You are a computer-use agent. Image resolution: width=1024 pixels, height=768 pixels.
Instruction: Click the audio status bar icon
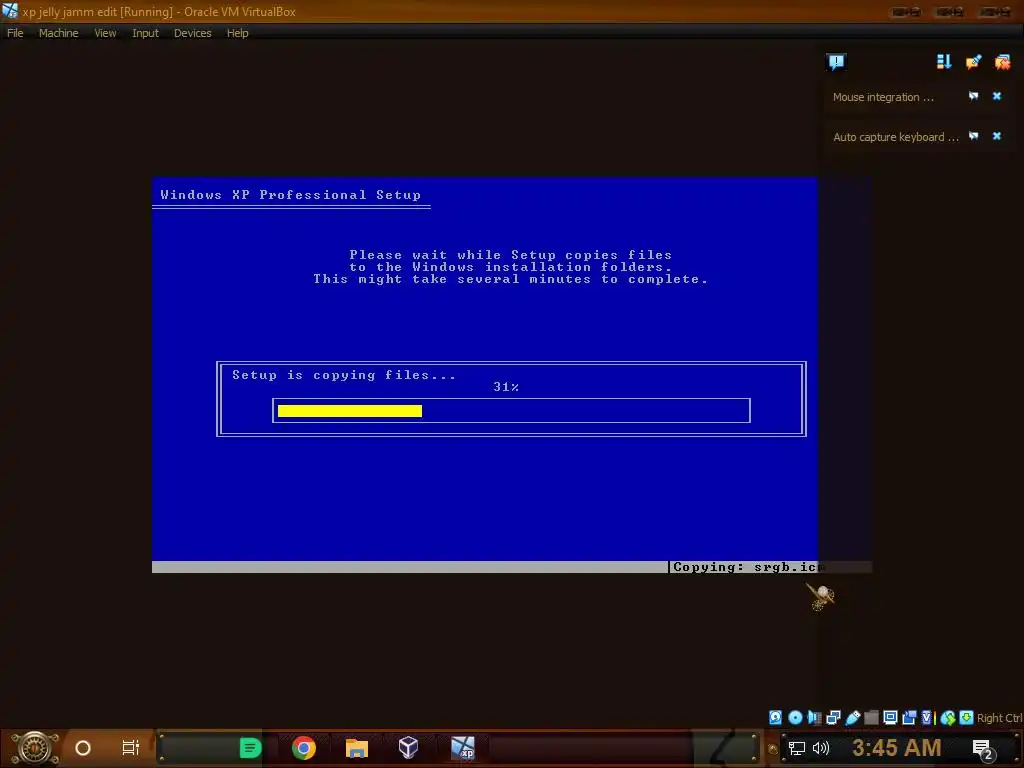click(814, 718)
